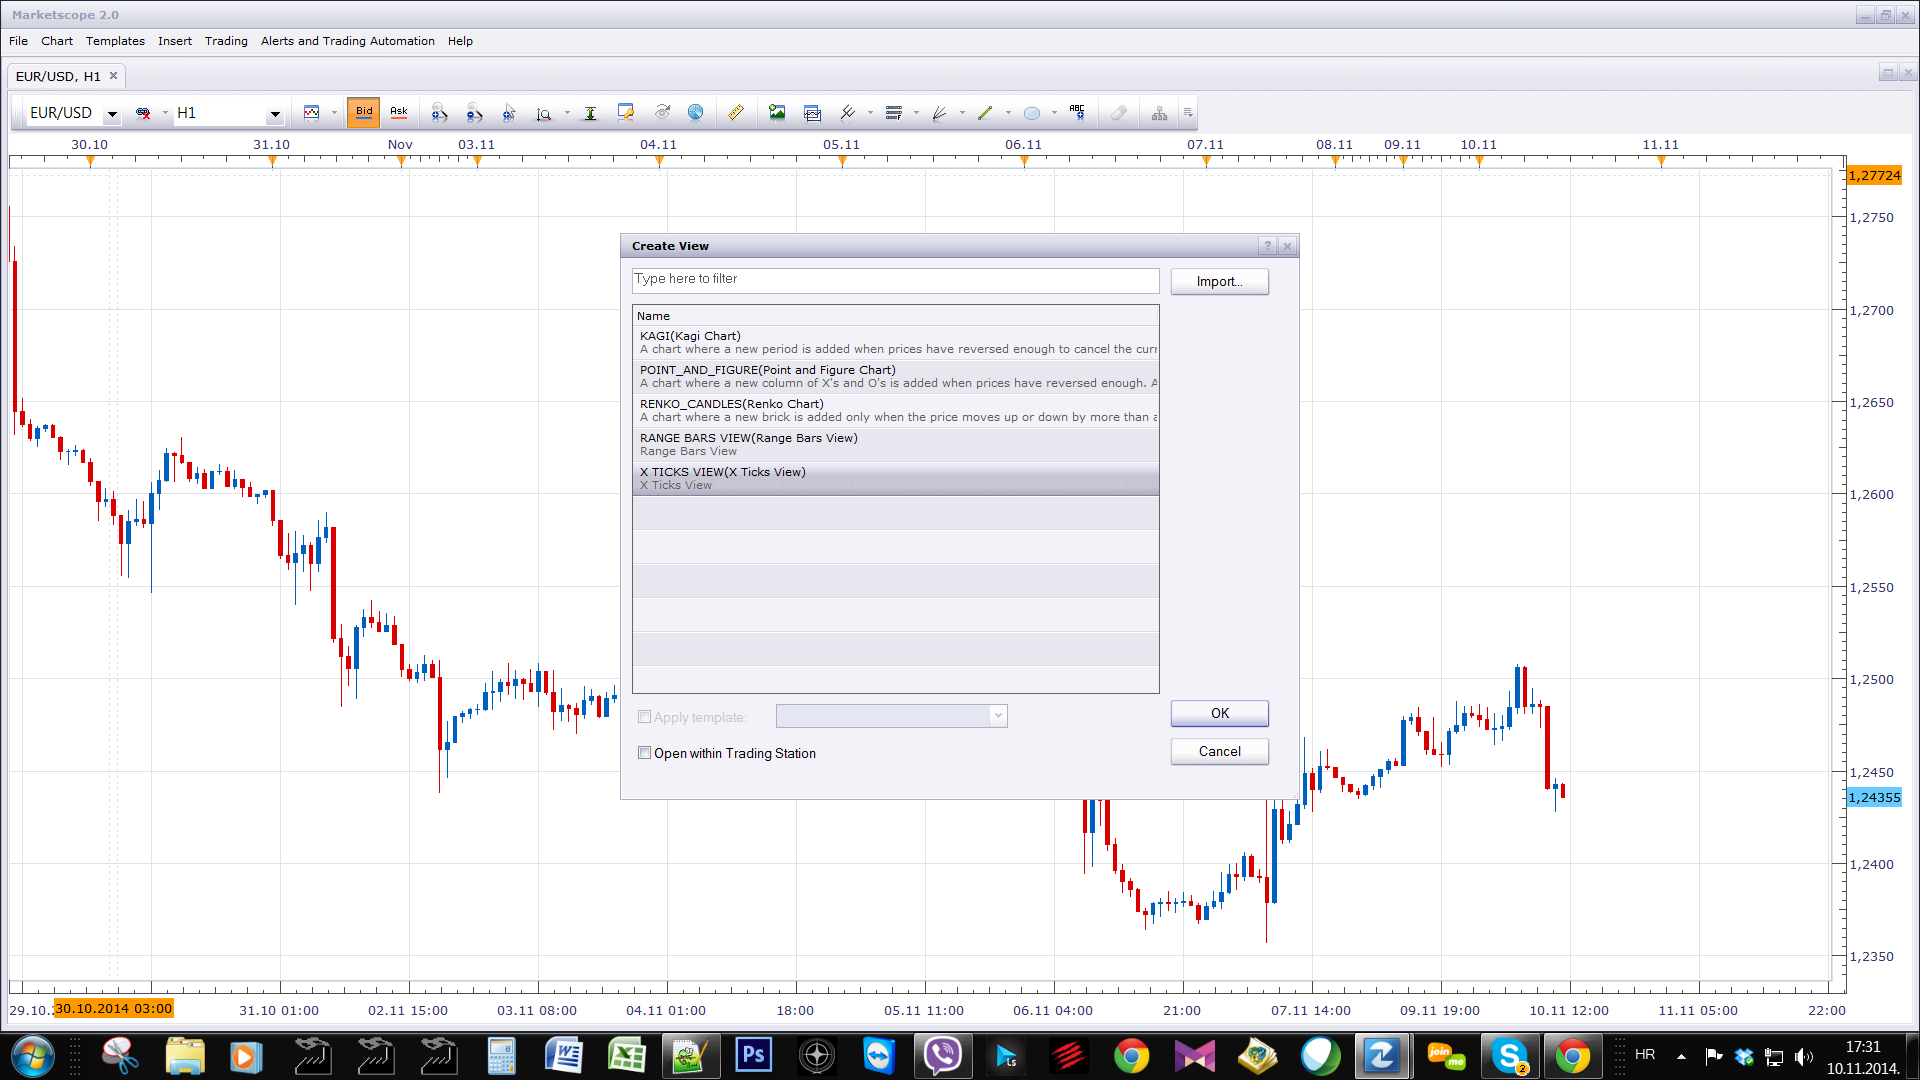Expand arrow next to chart type icon
Screen dimensions: 1920x1080
point(334,113)
